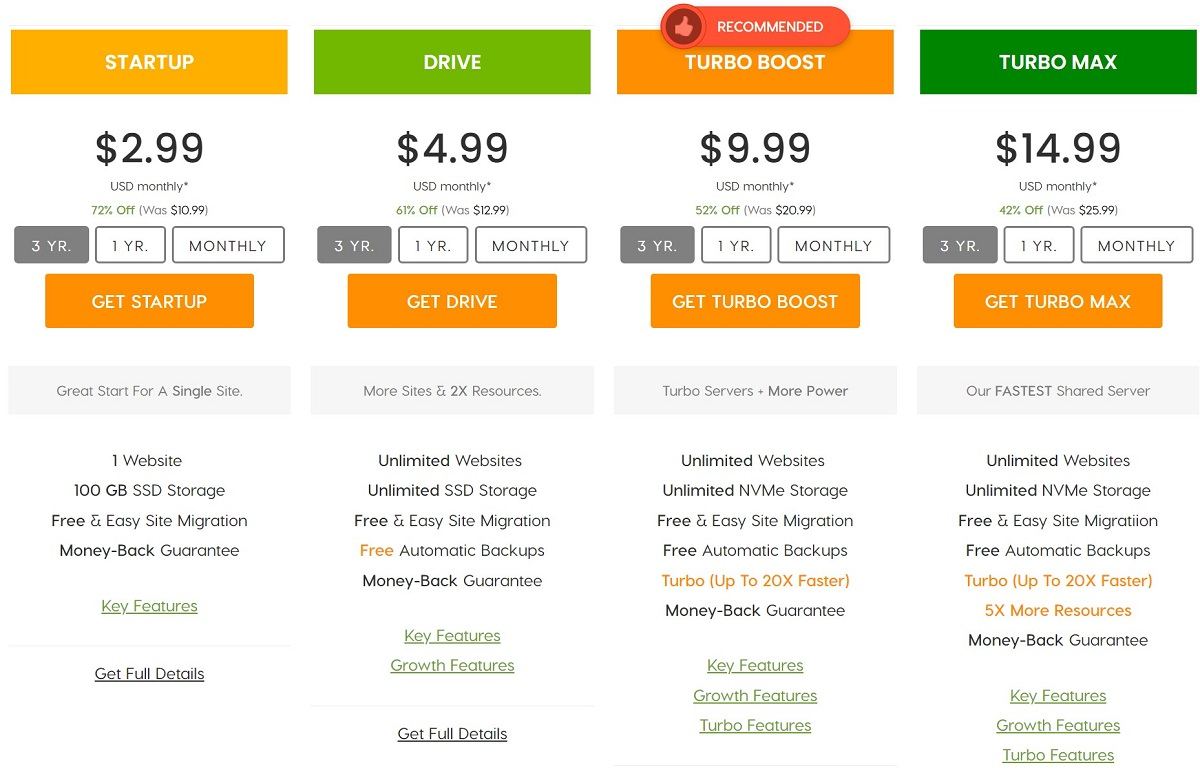Select 3 YR. billing for Turbo Boost plan
This screenshot has width=1200, height=776.
point(657,245)
